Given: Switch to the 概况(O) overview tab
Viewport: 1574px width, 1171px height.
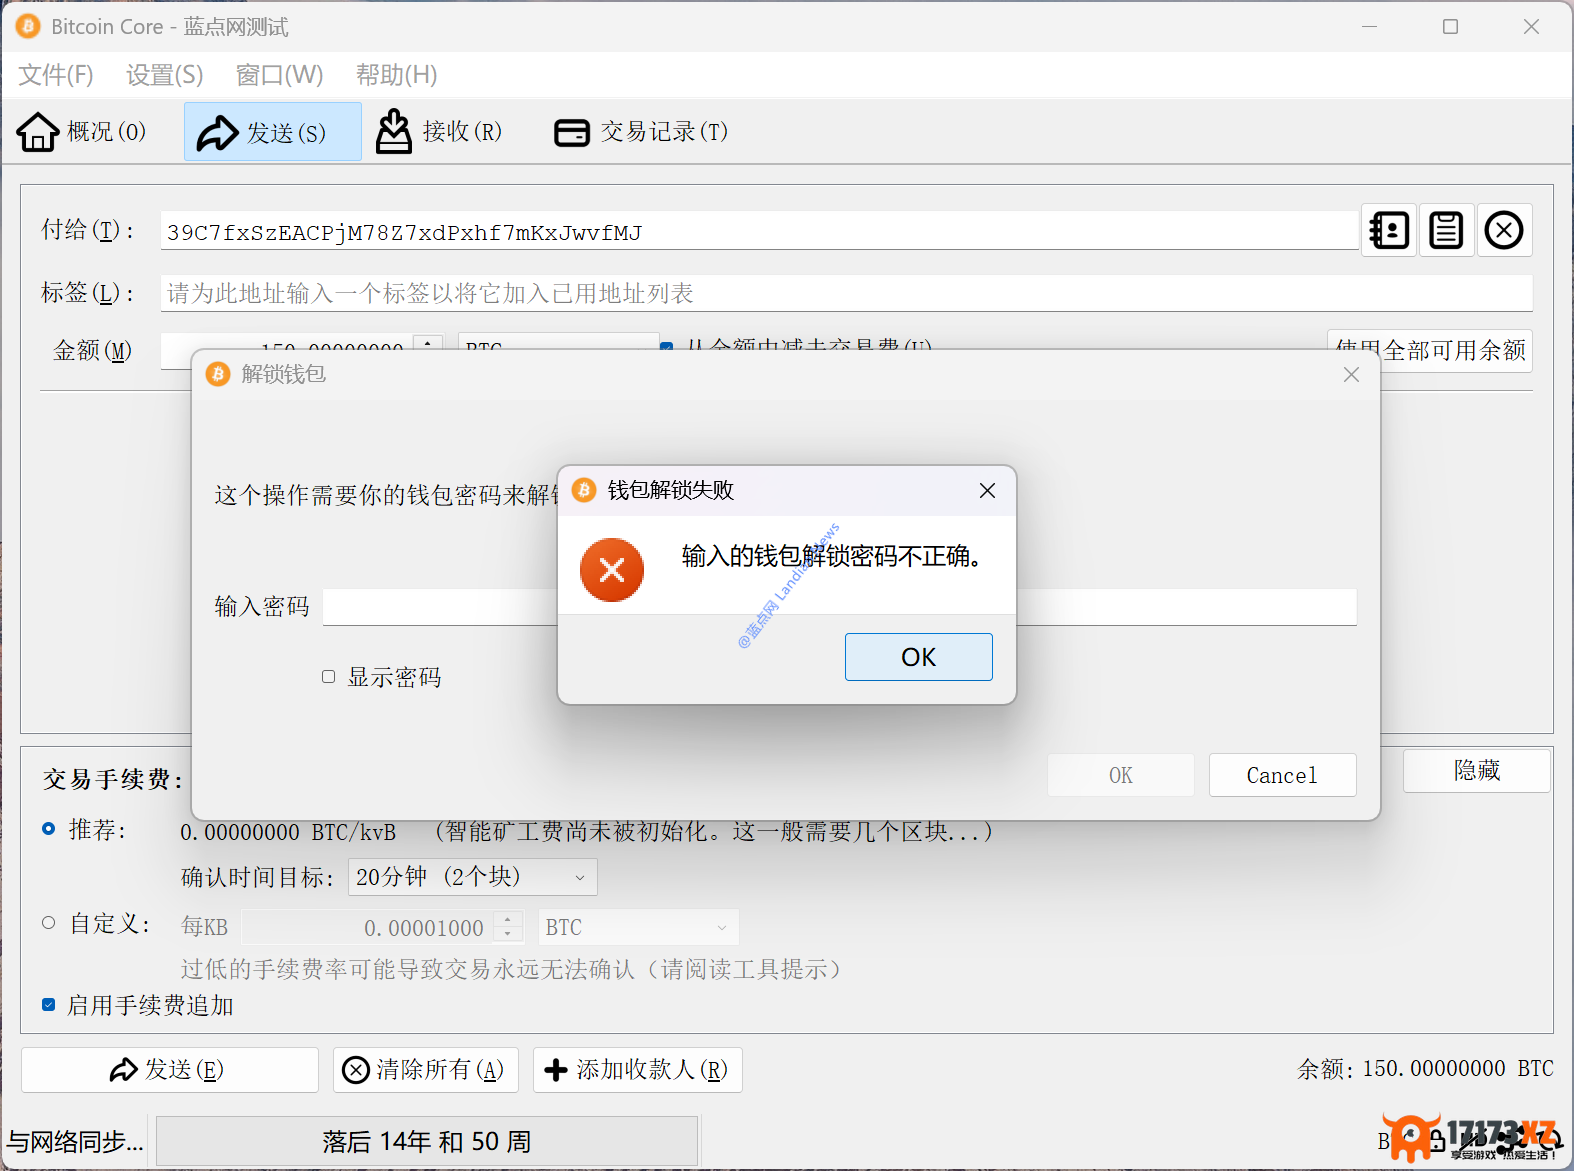Looking at the screenshot, I should coord(83,132).
